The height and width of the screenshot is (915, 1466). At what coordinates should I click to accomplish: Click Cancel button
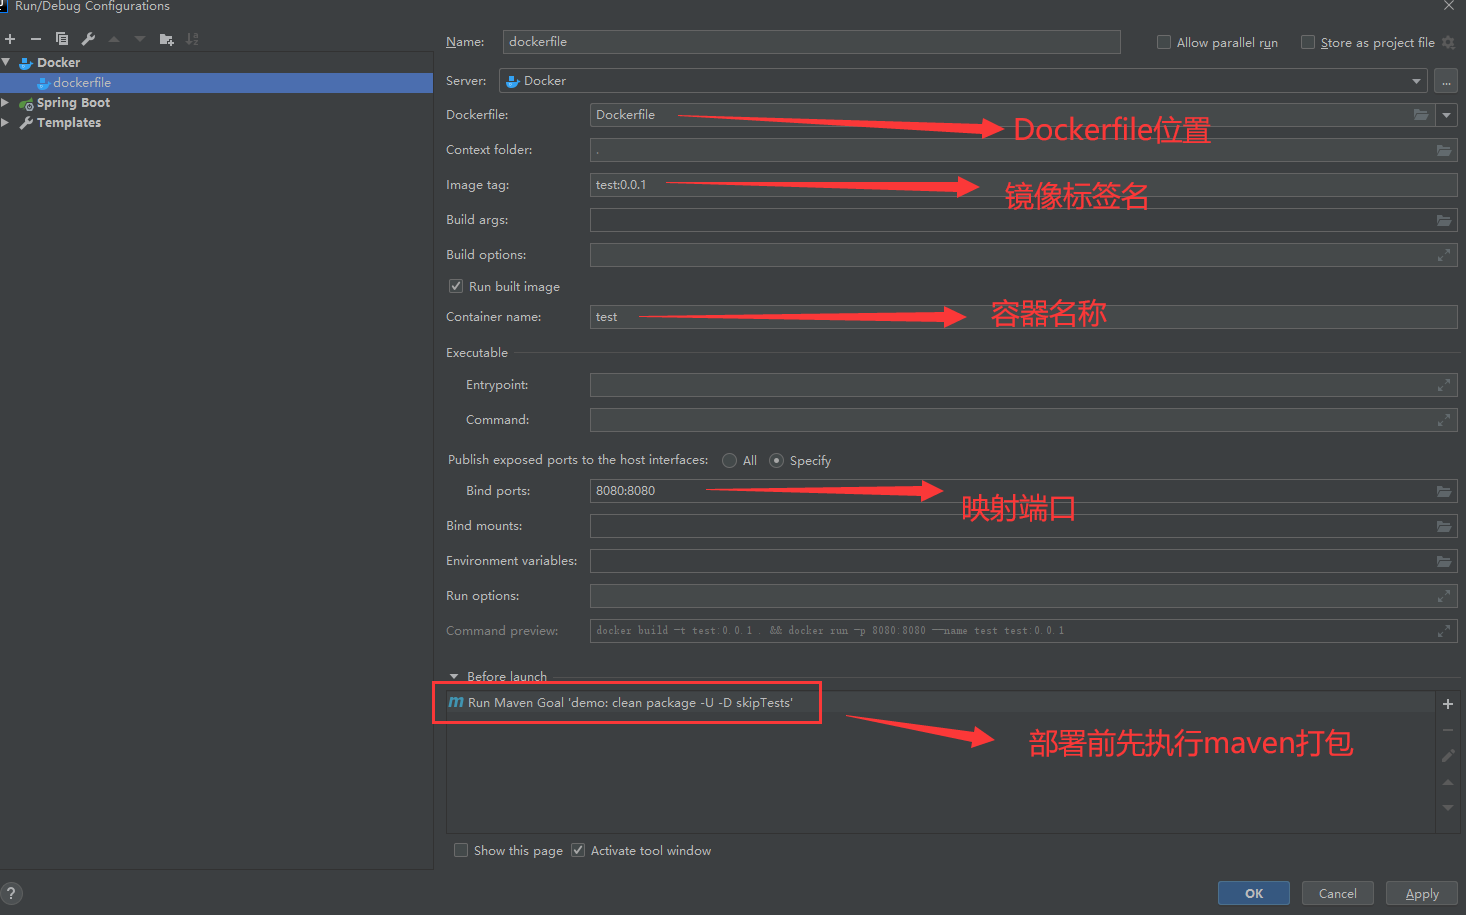[1338, 893]
